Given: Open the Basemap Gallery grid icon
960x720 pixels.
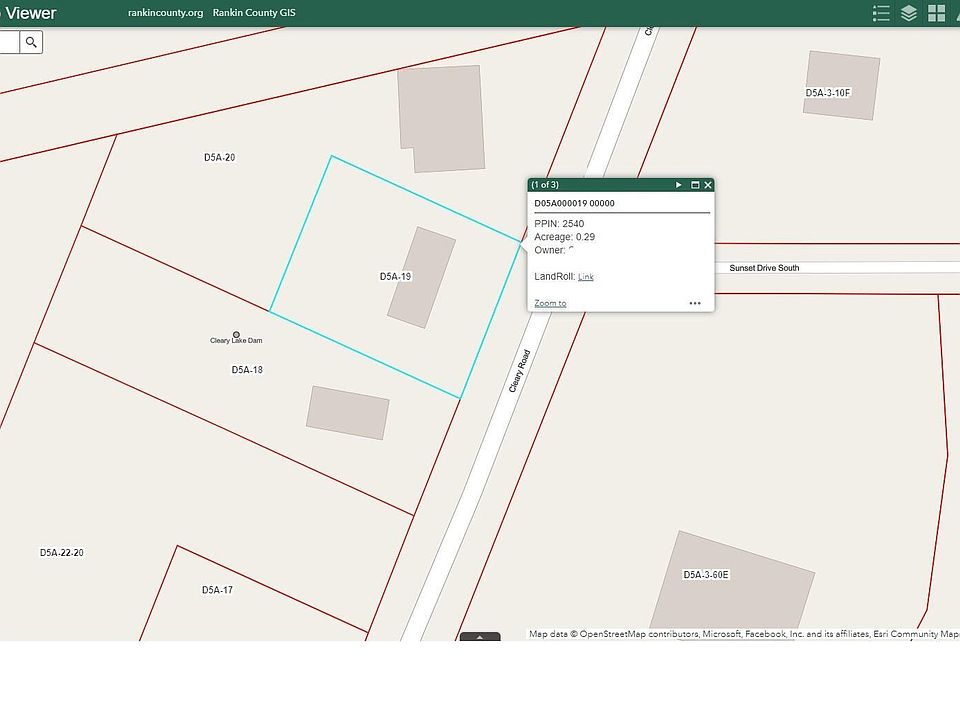Looking at the screenshot, I should [937, 13].
